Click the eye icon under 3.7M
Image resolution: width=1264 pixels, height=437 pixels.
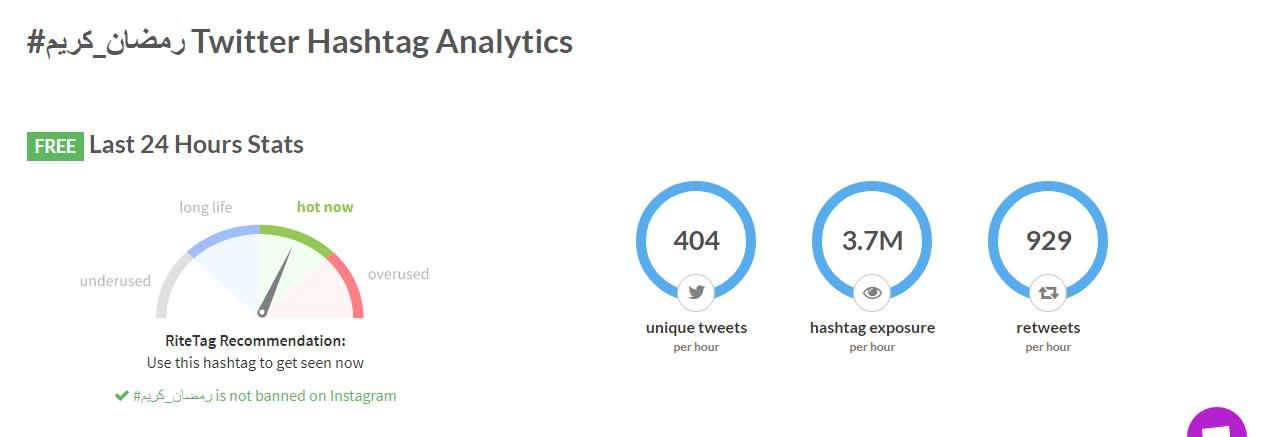point(872,293)
